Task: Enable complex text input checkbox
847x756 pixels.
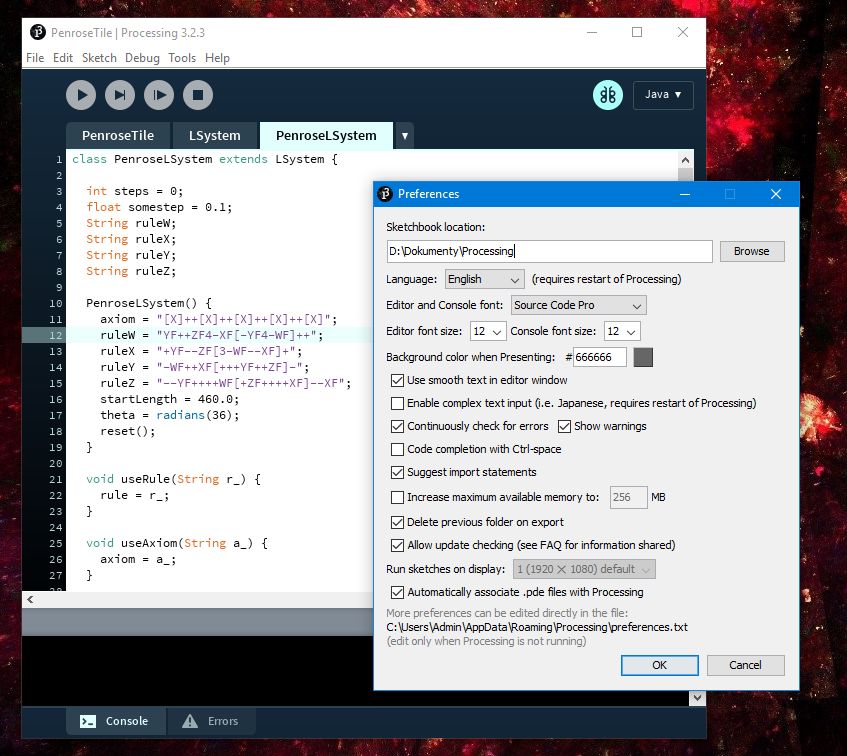Action: (x=397, y=403)
